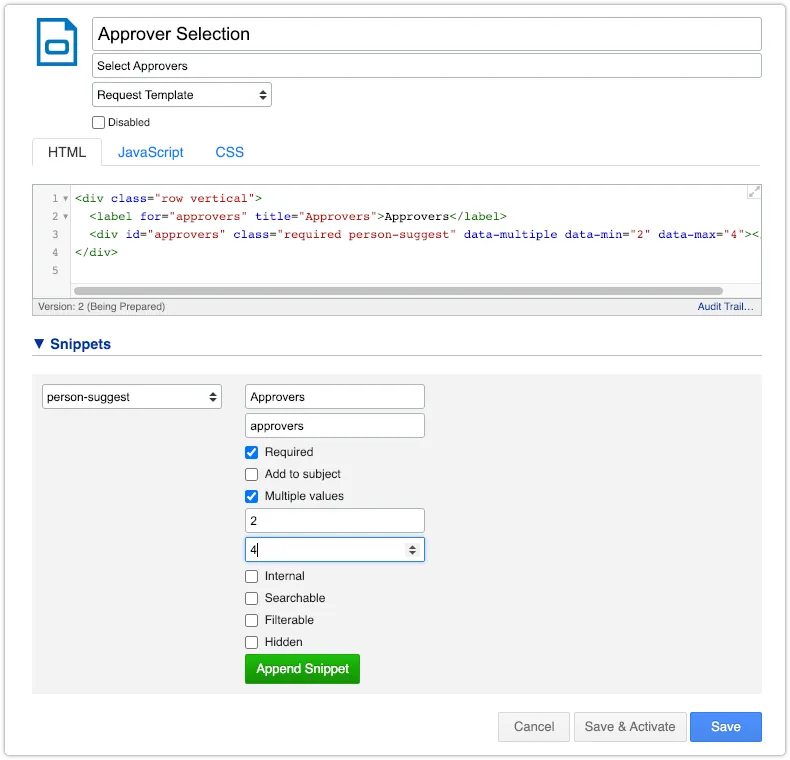Click the Approvers label input field

click(x=335, y=397)
